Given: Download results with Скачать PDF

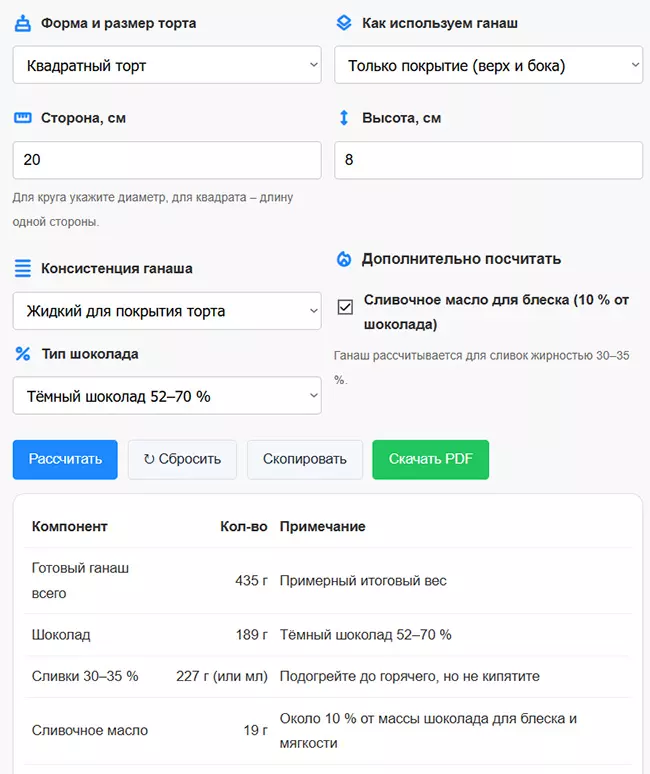Looking at the screenshot, I should click(x=430, y=459).
